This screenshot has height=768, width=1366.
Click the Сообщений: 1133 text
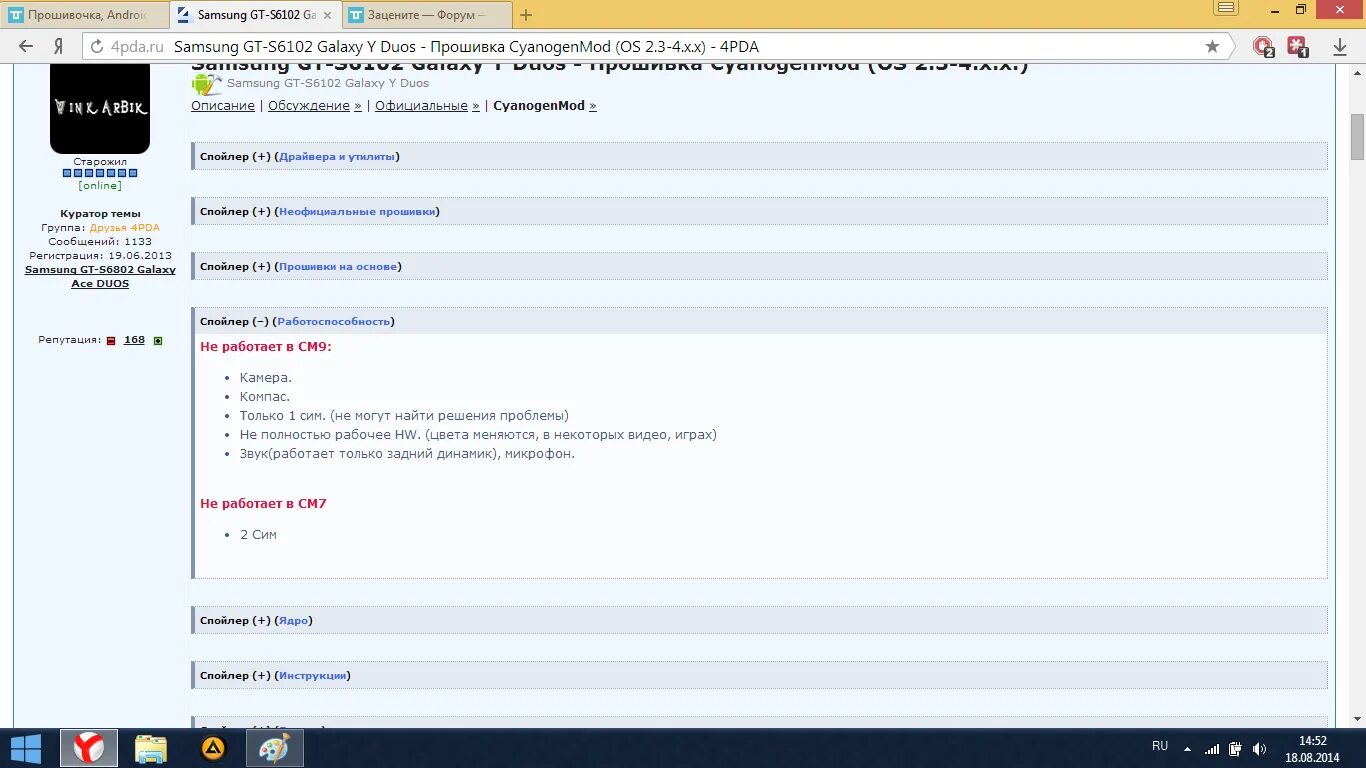click(x=100, y=241)
